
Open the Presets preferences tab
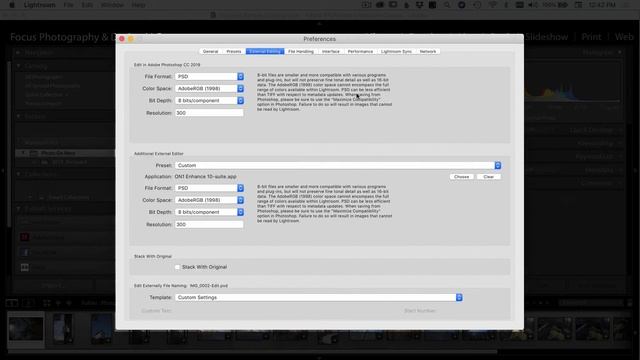tap(234, 51)
